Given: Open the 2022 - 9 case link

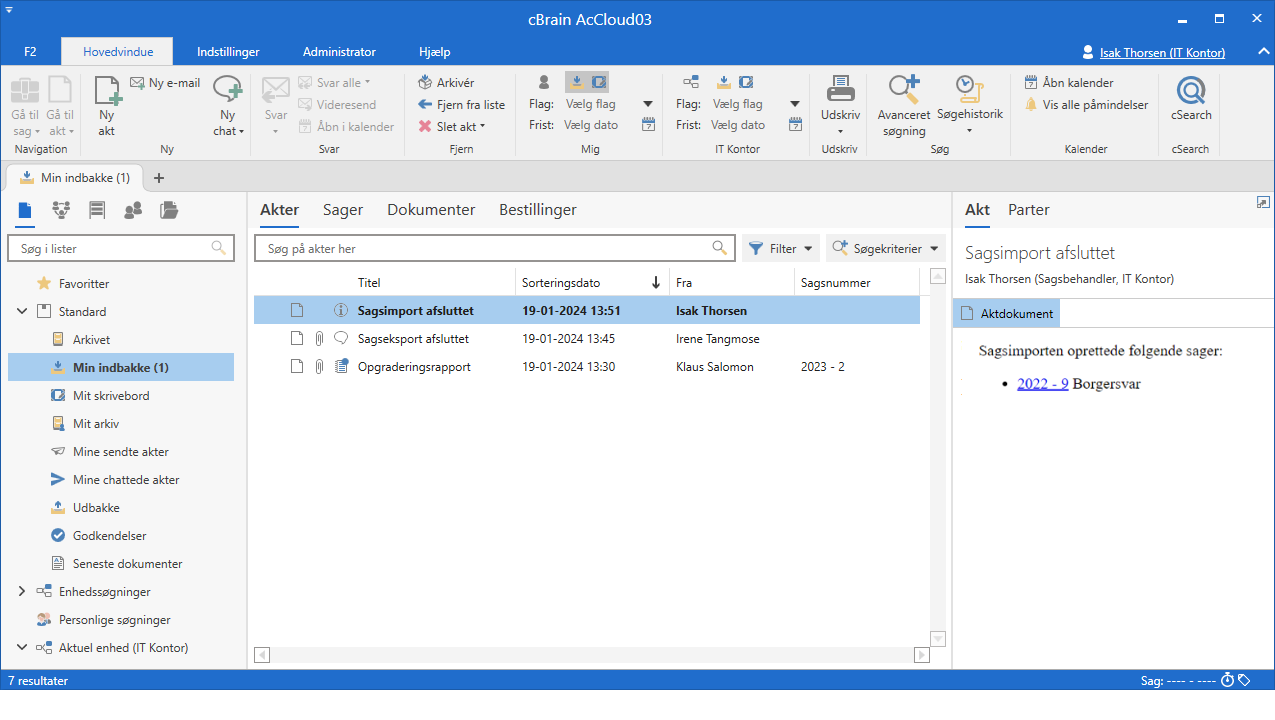Looking at the screenshot, I should click(1042, 384).
